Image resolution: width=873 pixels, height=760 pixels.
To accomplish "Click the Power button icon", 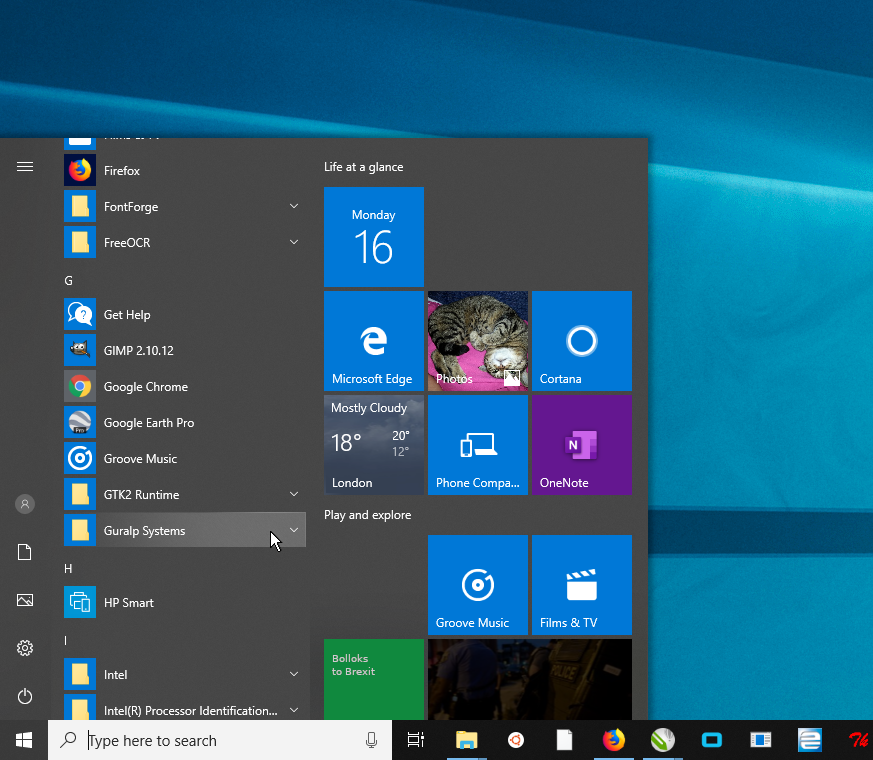I will (x=25, y=697).
